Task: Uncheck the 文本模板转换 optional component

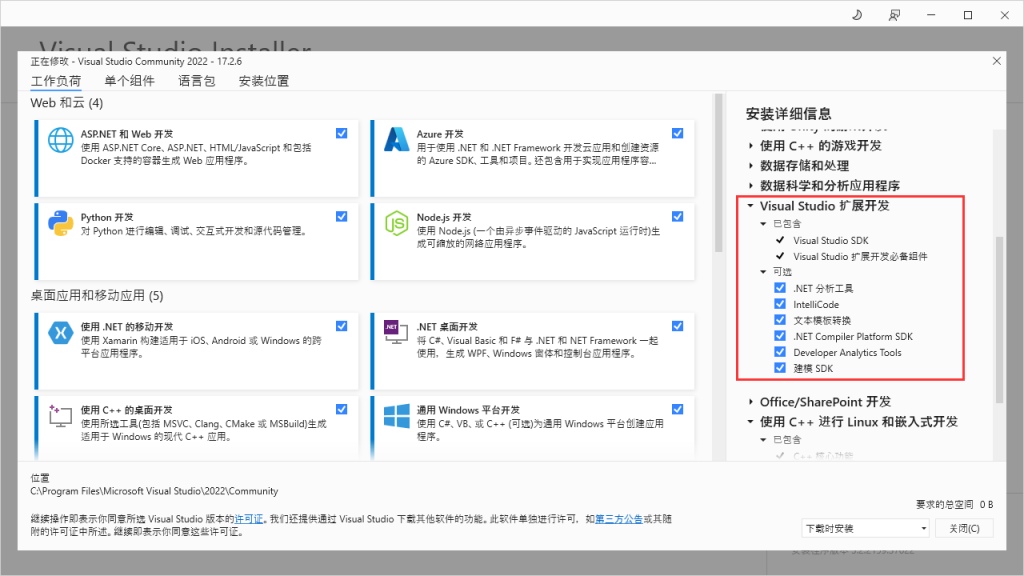Action: pyautogui.click(x=780, y=320)
